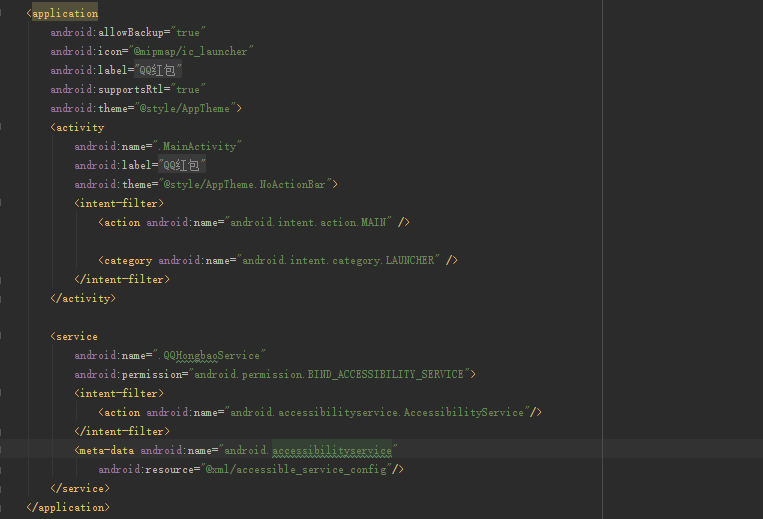Viewport: 763px width, 519px height.
Task: Place cursor in the allowBackup "true" value
Action: [x=188, y=32]
